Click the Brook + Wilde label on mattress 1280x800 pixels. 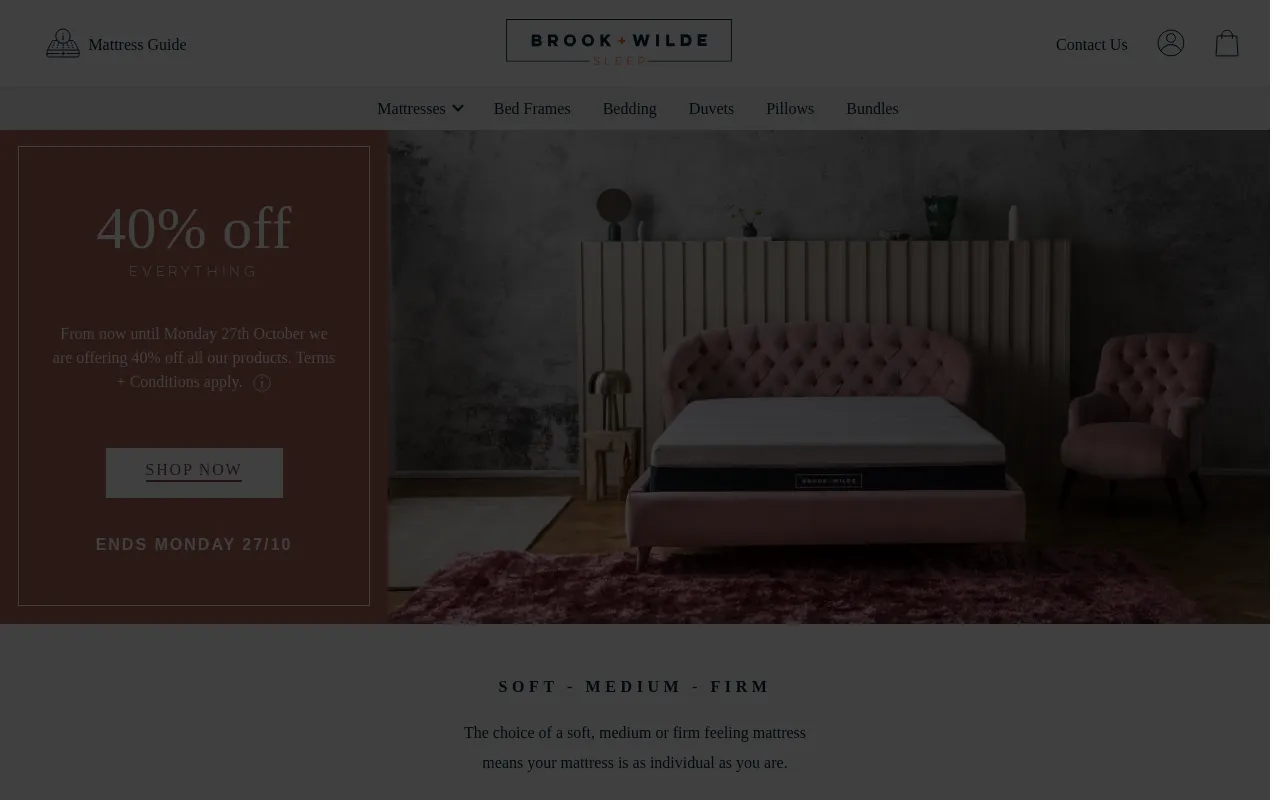(x=829, y=480)
